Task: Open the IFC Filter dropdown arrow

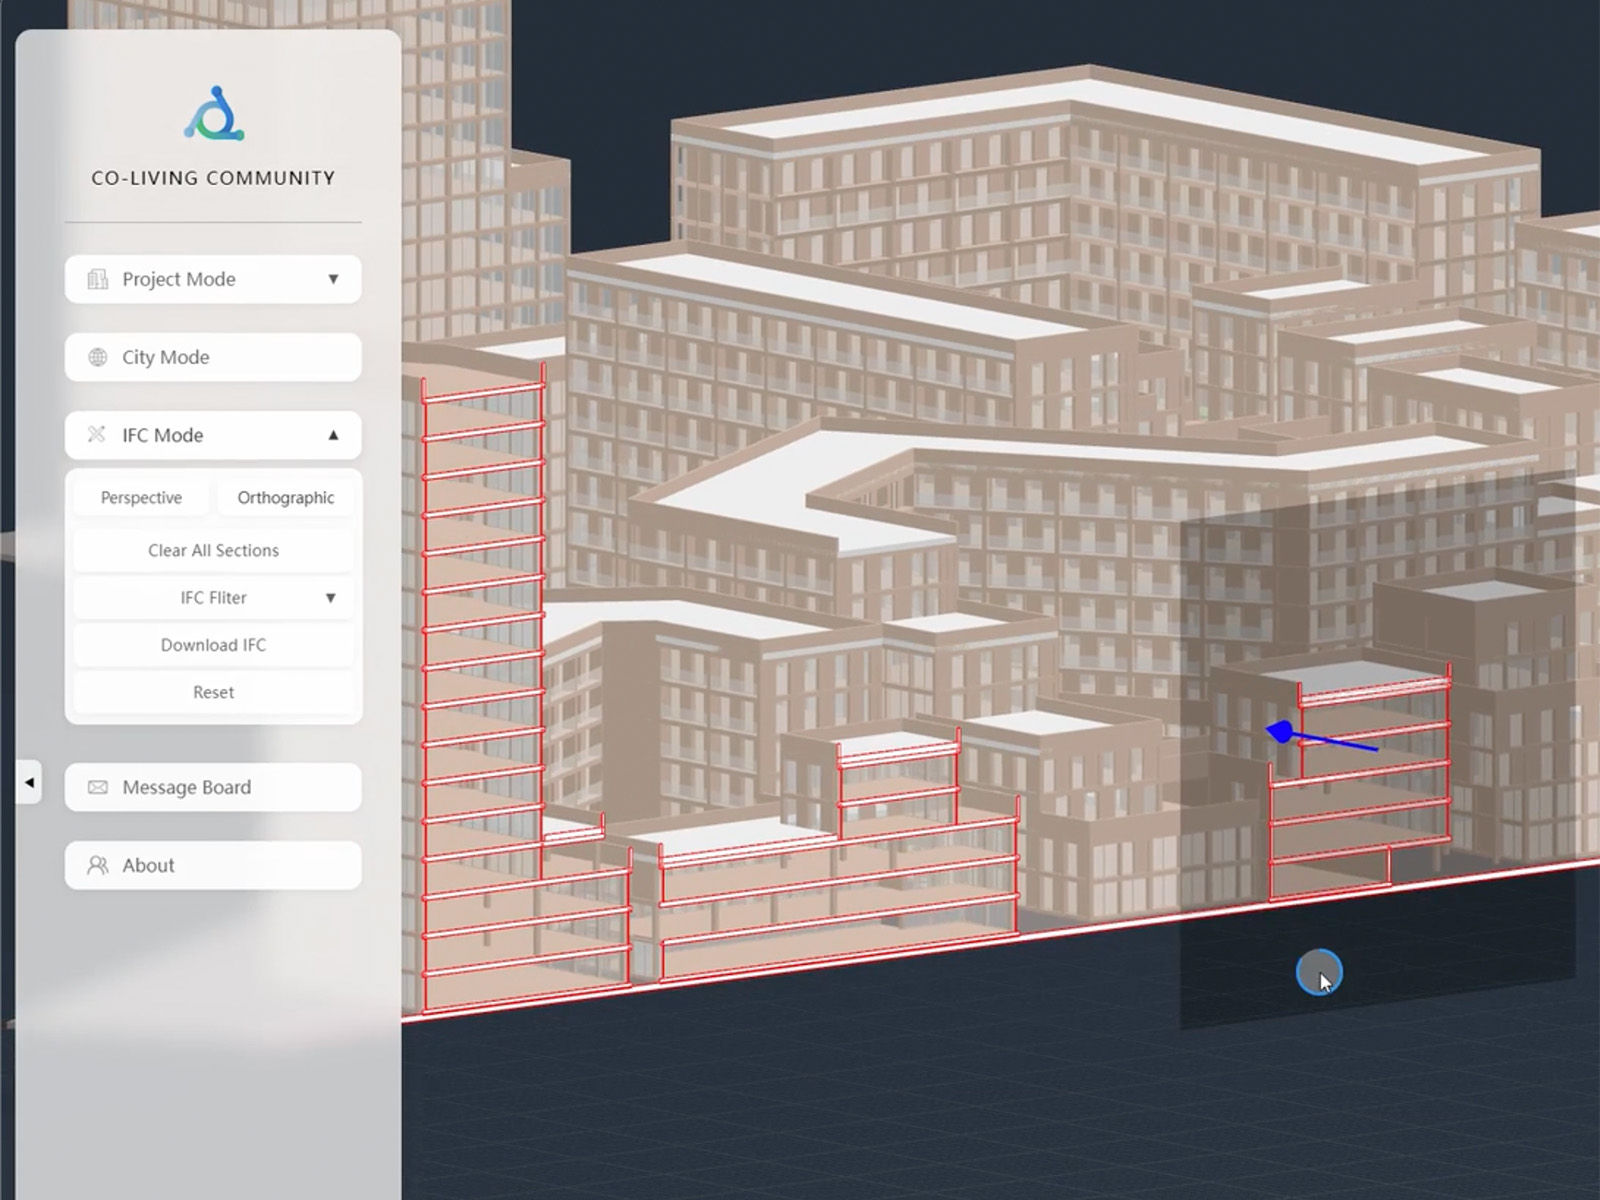Action: pos(330,598)
